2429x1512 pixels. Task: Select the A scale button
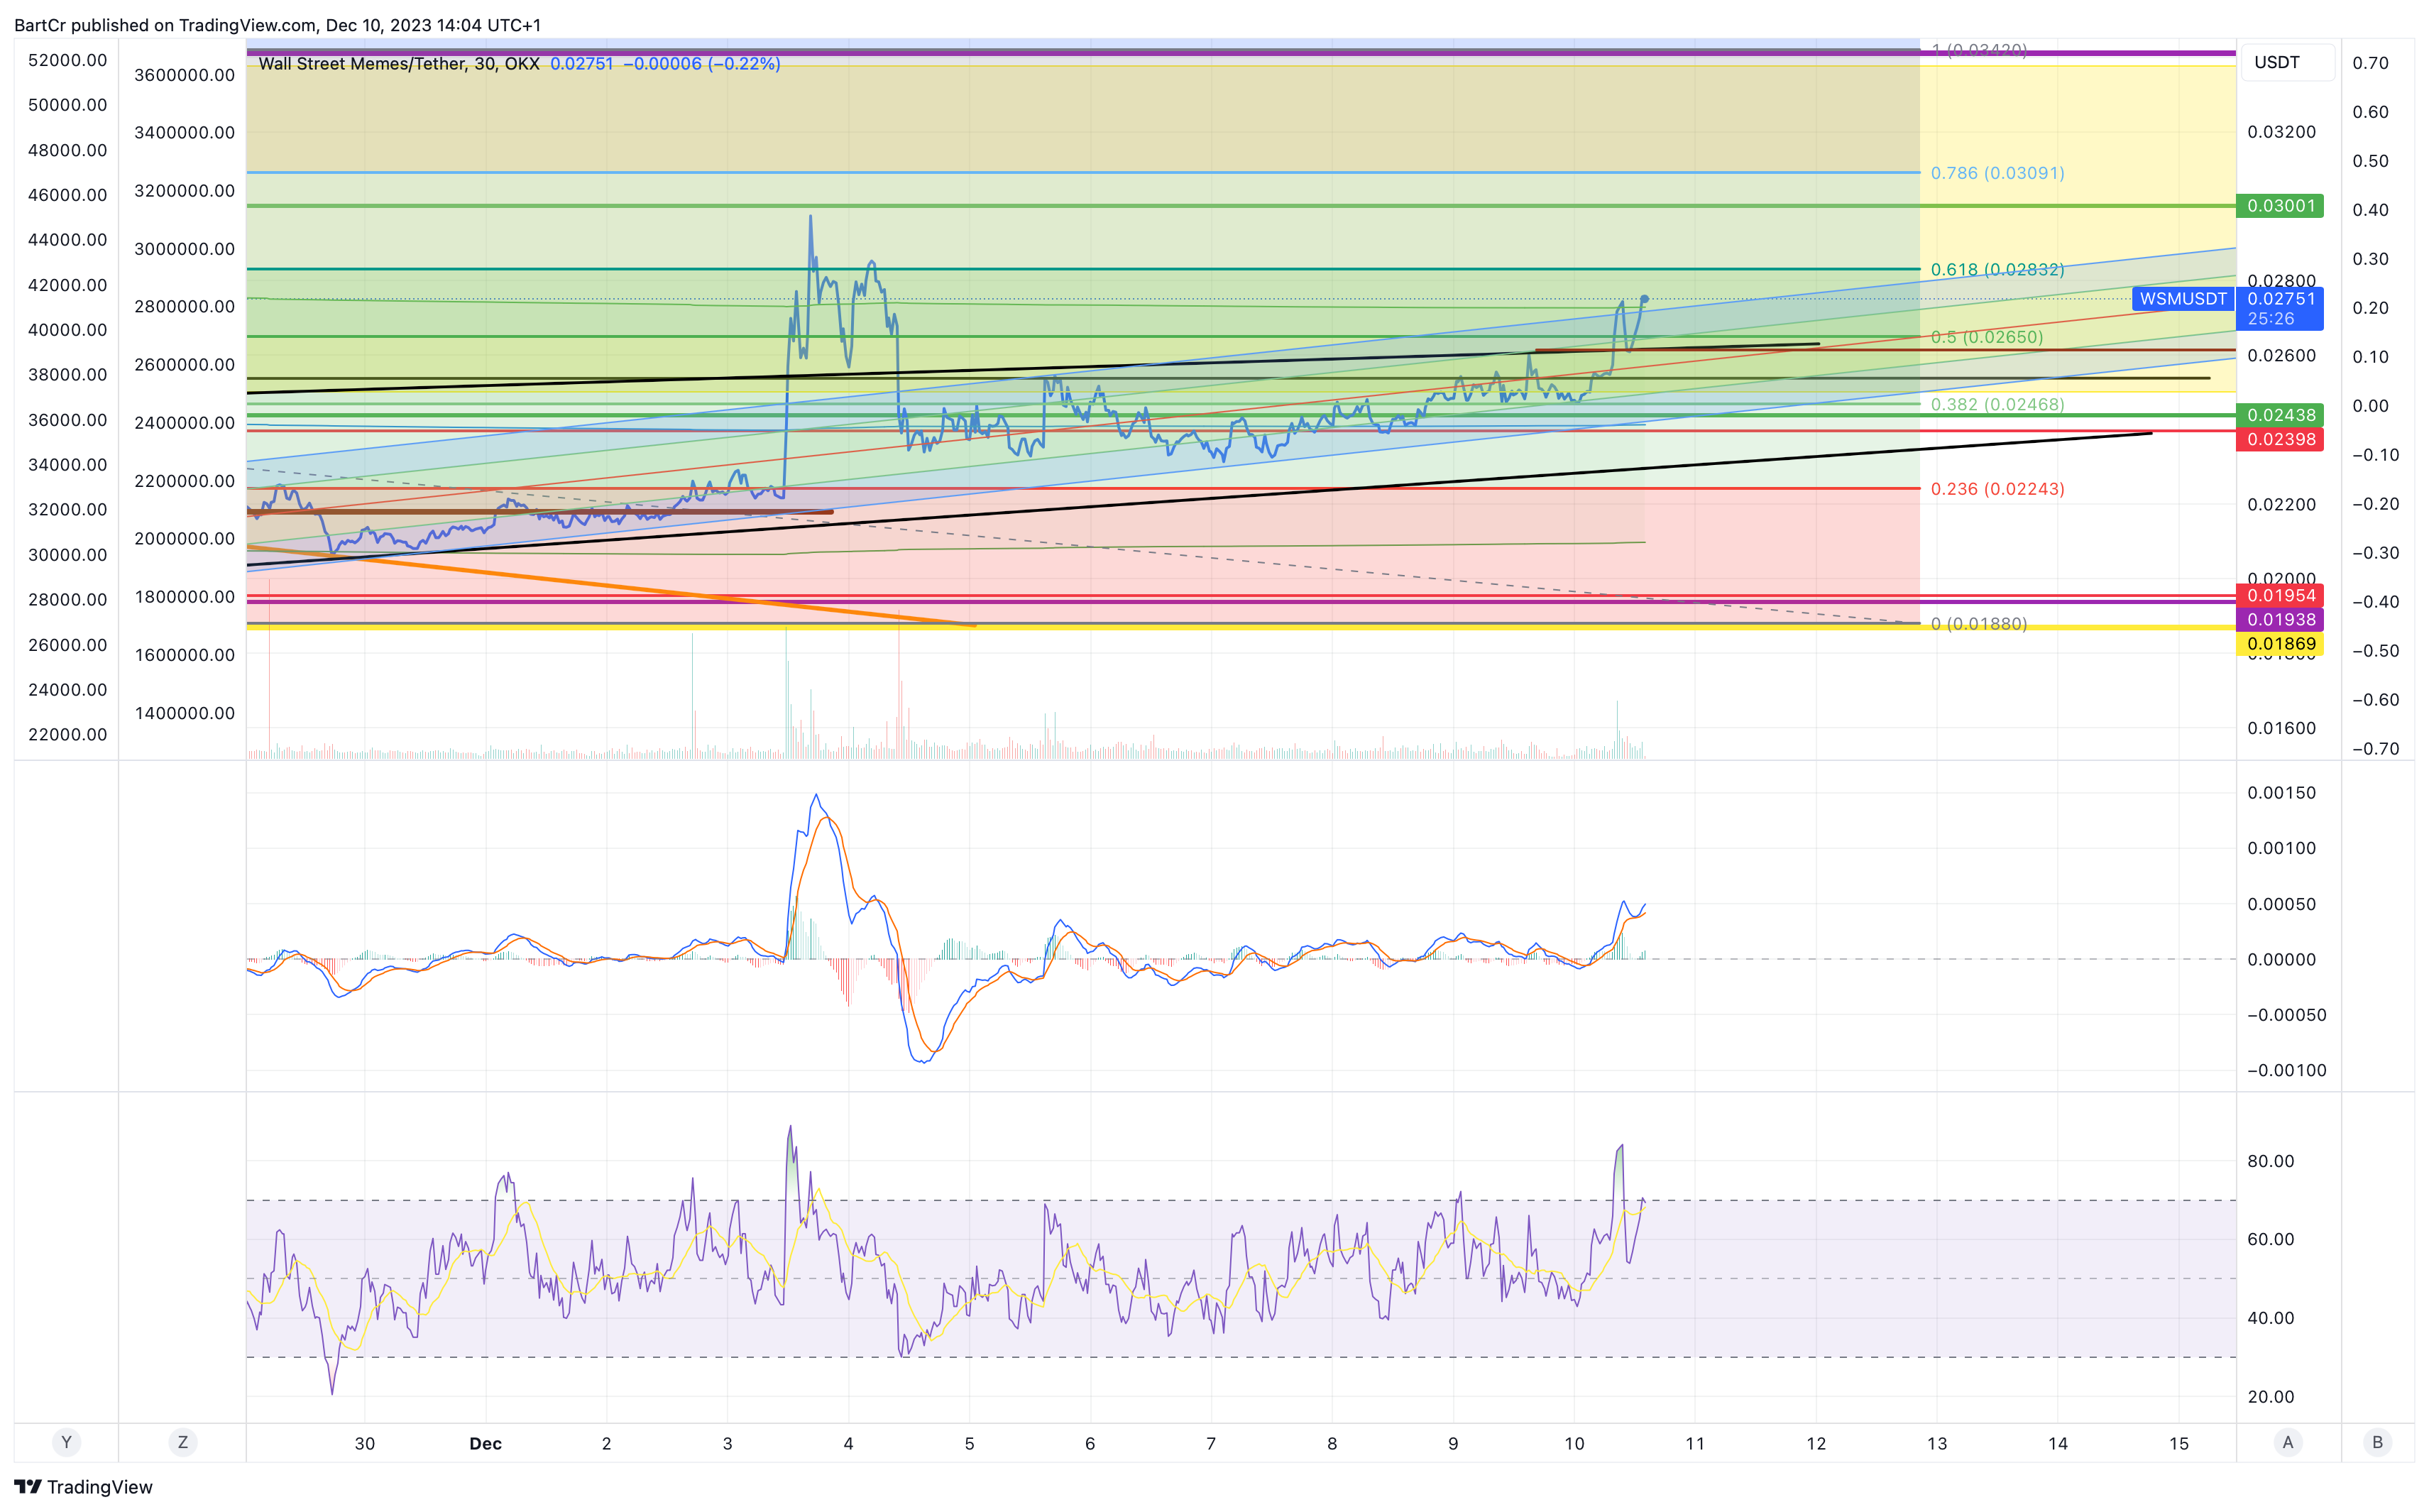[x=2288, y=1442]
